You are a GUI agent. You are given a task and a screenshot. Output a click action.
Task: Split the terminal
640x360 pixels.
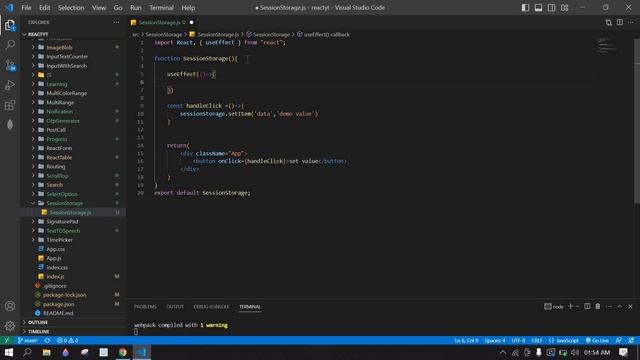(587, 307)
